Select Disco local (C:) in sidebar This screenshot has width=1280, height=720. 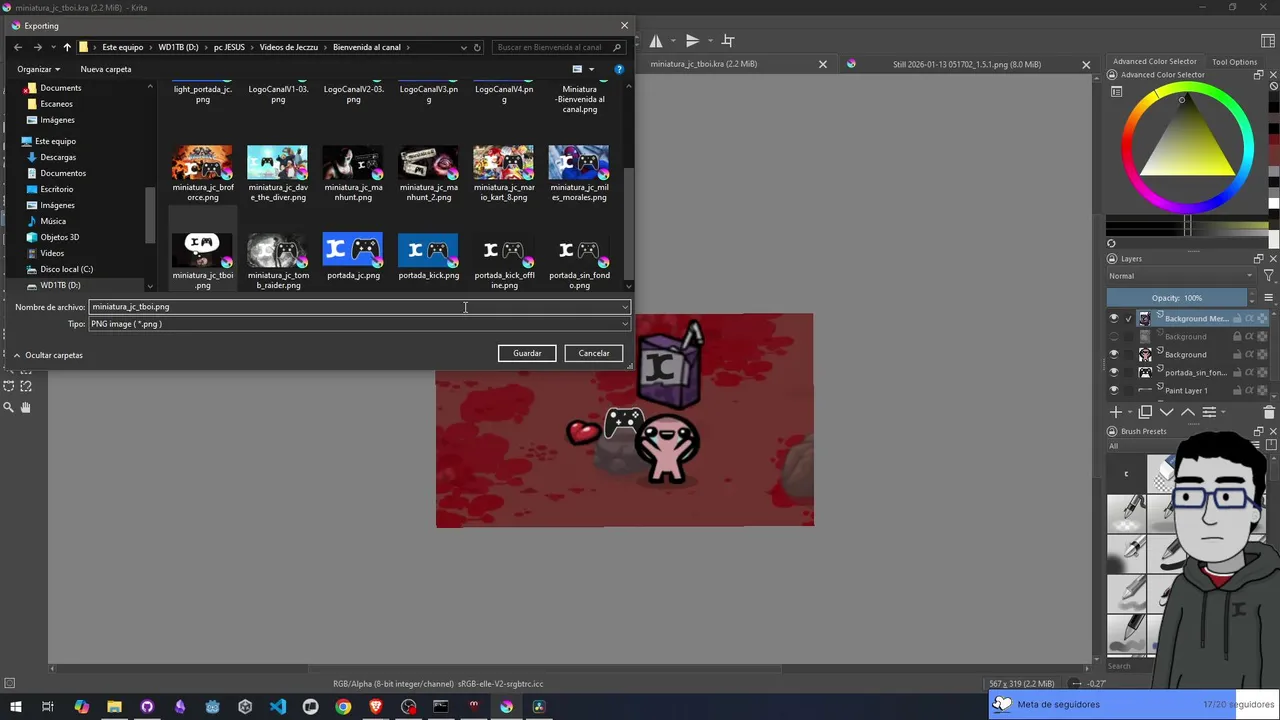[x=66, y=269]
